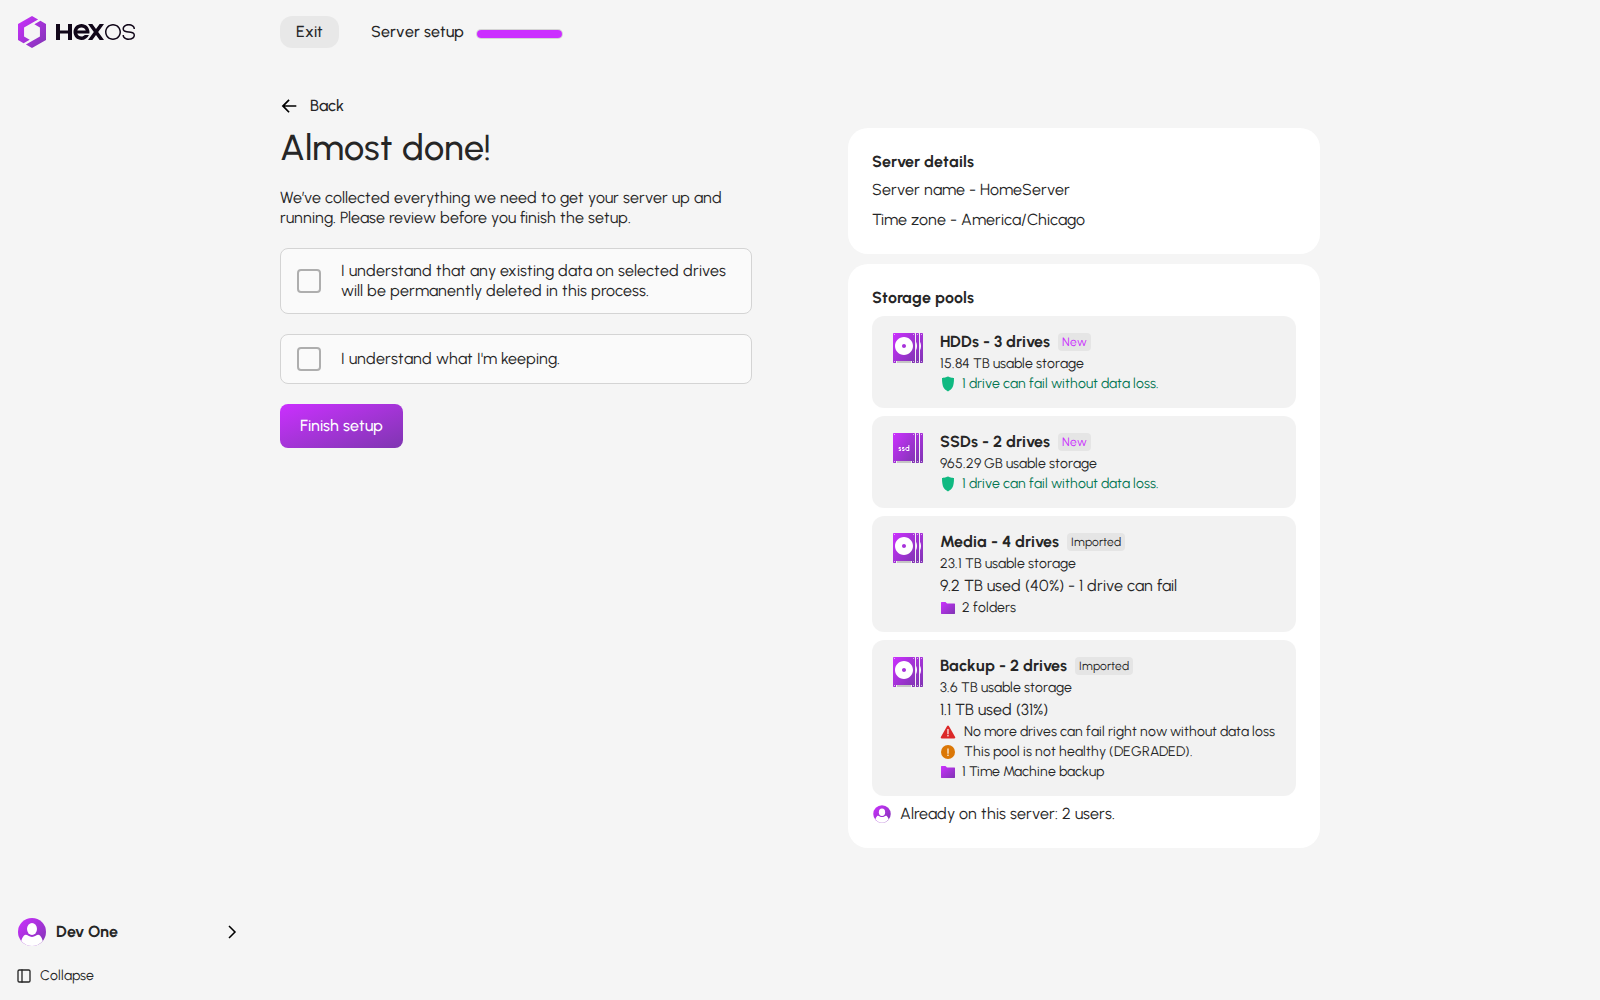Click the Backup pool drive icon
Viewport: 1600px width, 1000px height.
click(x=908, y=672)
